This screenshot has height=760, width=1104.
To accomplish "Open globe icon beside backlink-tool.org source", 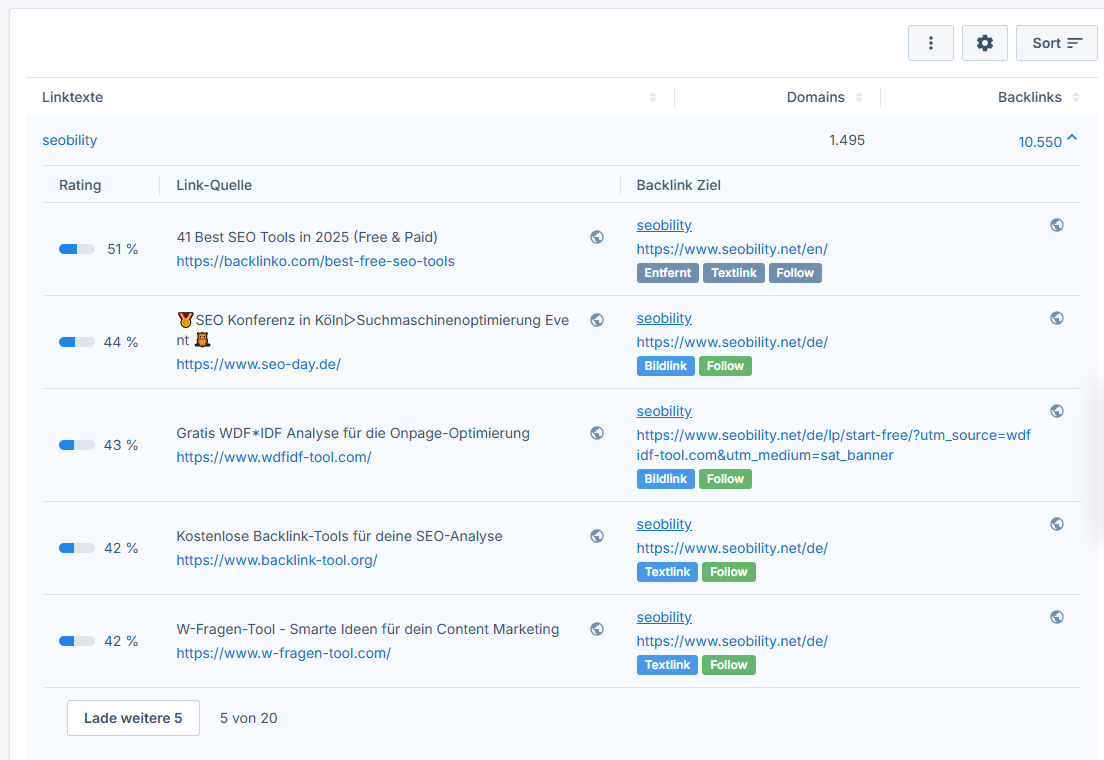I will (x=597, y=536).
